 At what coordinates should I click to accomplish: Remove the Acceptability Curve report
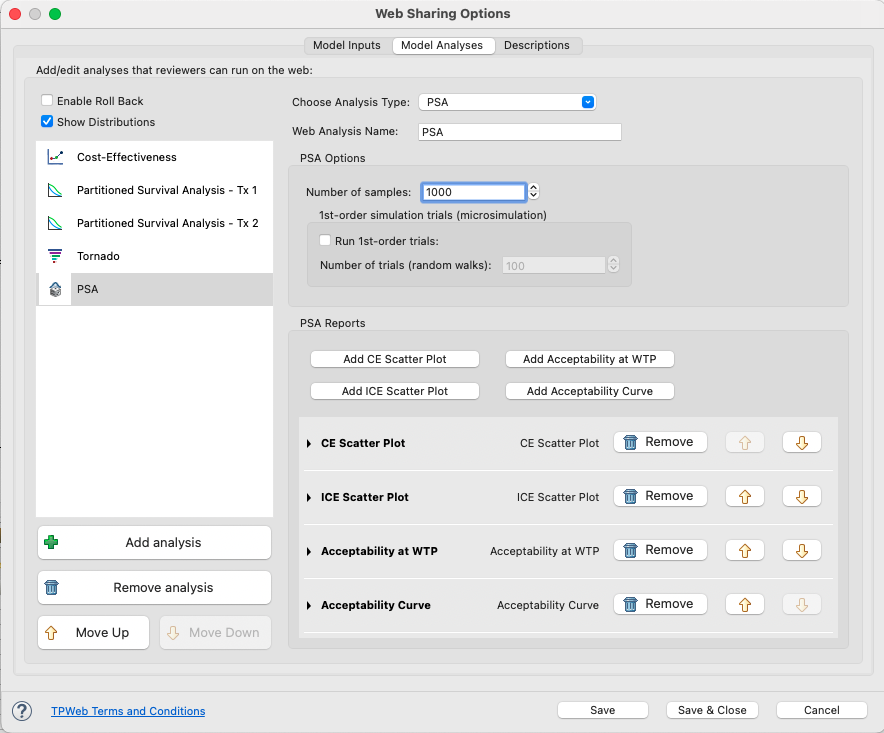point(660,604)
